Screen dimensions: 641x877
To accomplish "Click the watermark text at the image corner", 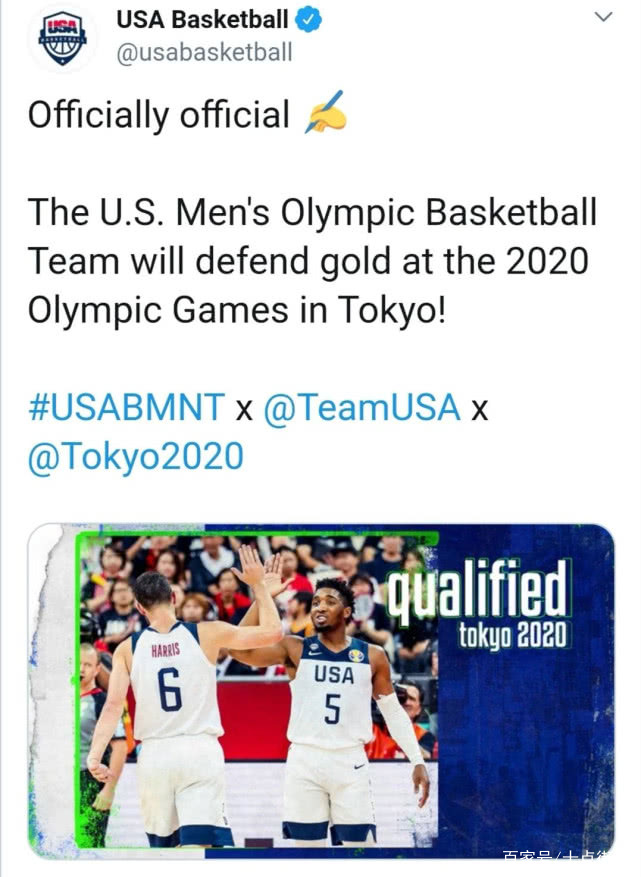I will [558, 855].
